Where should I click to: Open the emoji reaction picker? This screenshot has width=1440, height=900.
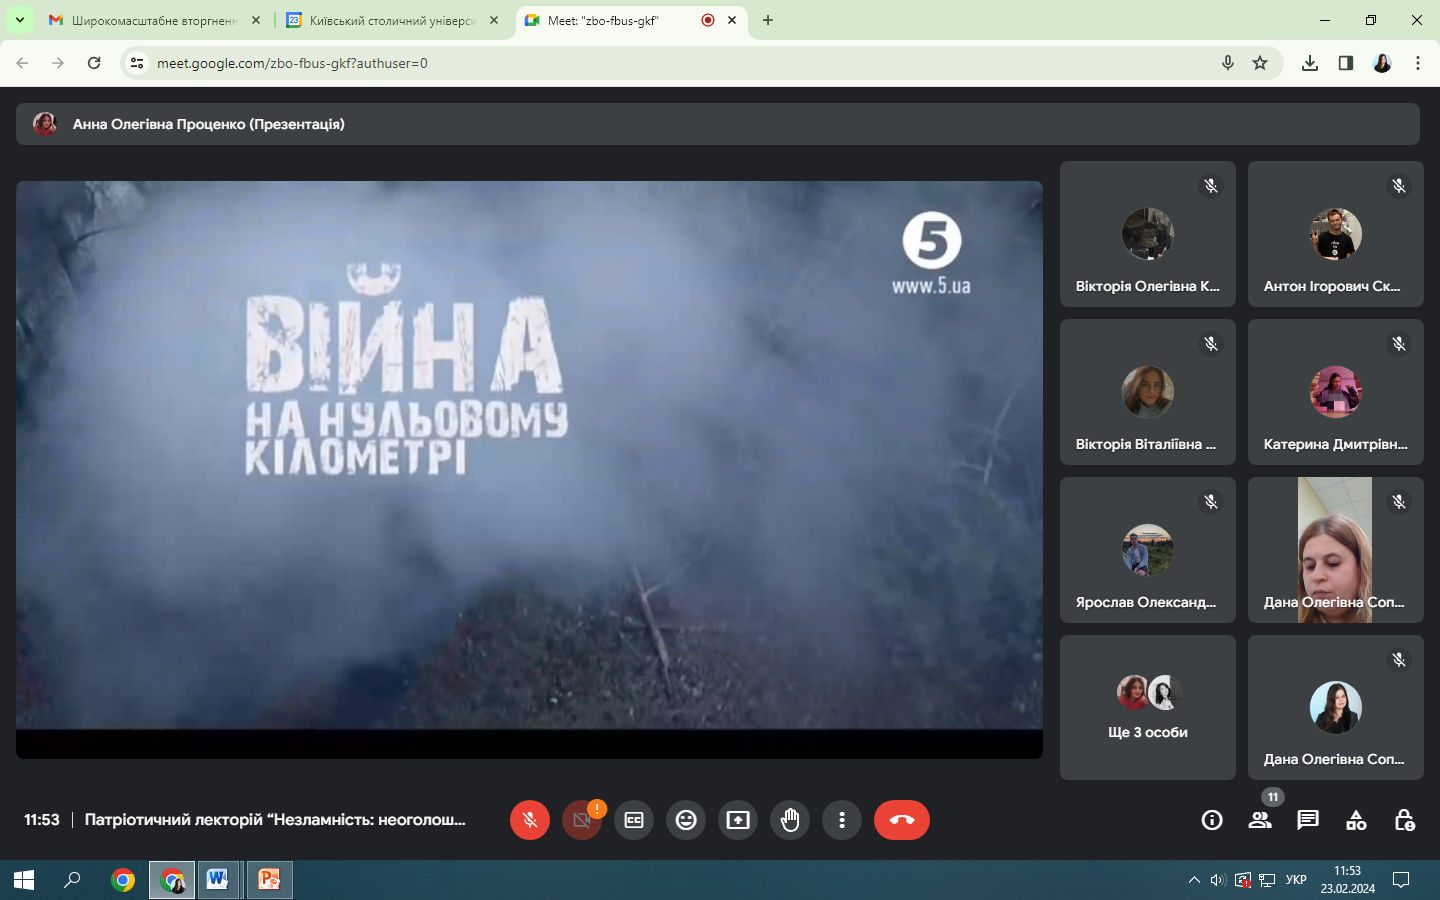coord(686,820)
